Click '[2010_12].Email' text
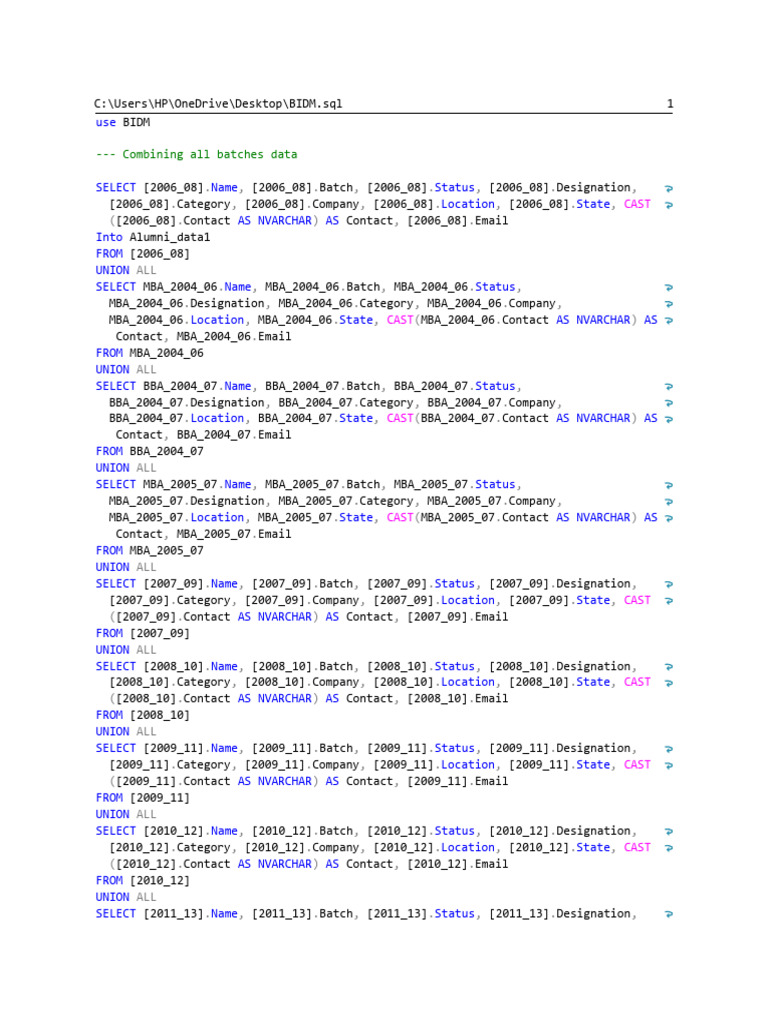 coord(458,864)
